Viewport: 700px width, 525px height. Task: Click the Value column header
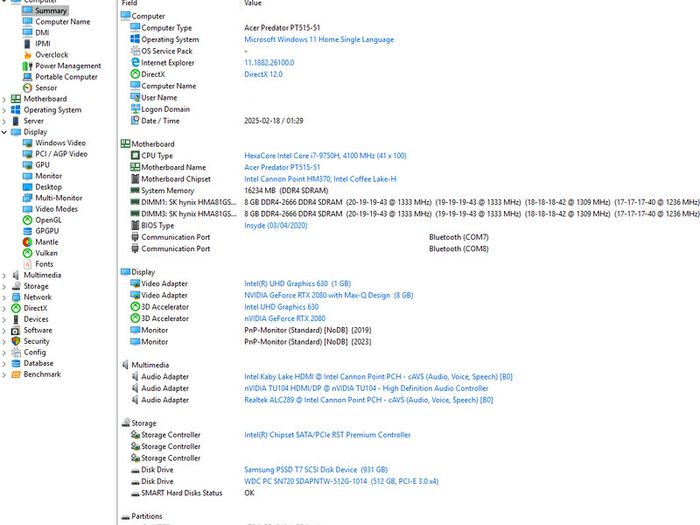253,3
